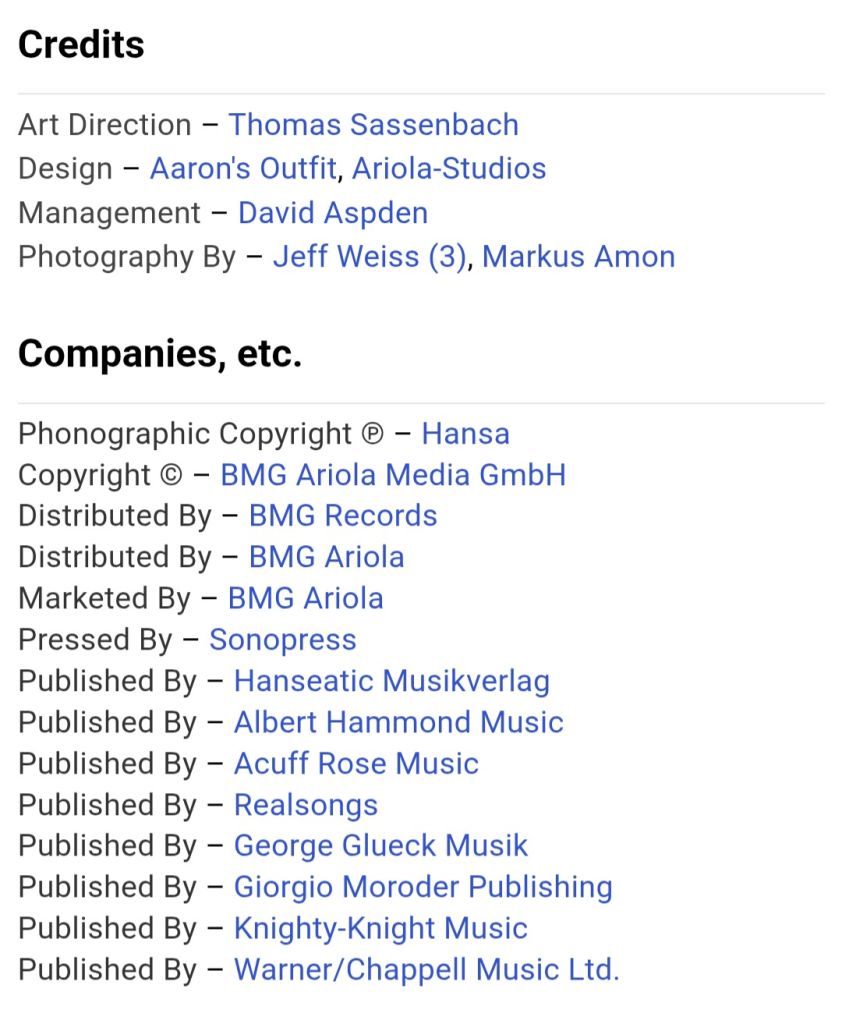Open the George Glueck Musik publisher link
This screenshot has height=1024, width=842.
coord(380,846)
